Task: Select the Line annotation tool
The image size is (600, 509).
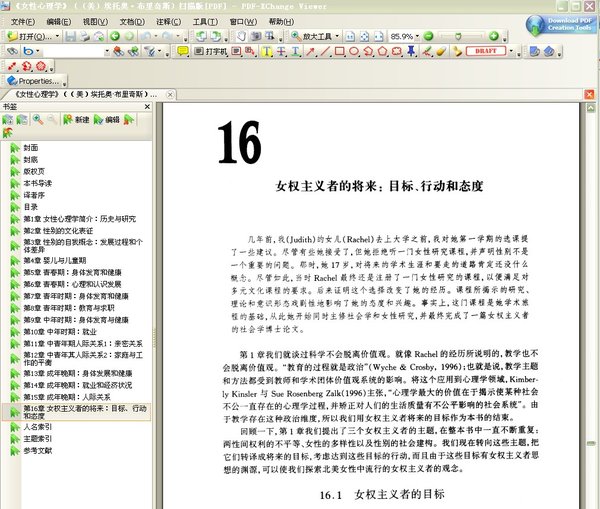Action: click(324, 51)
